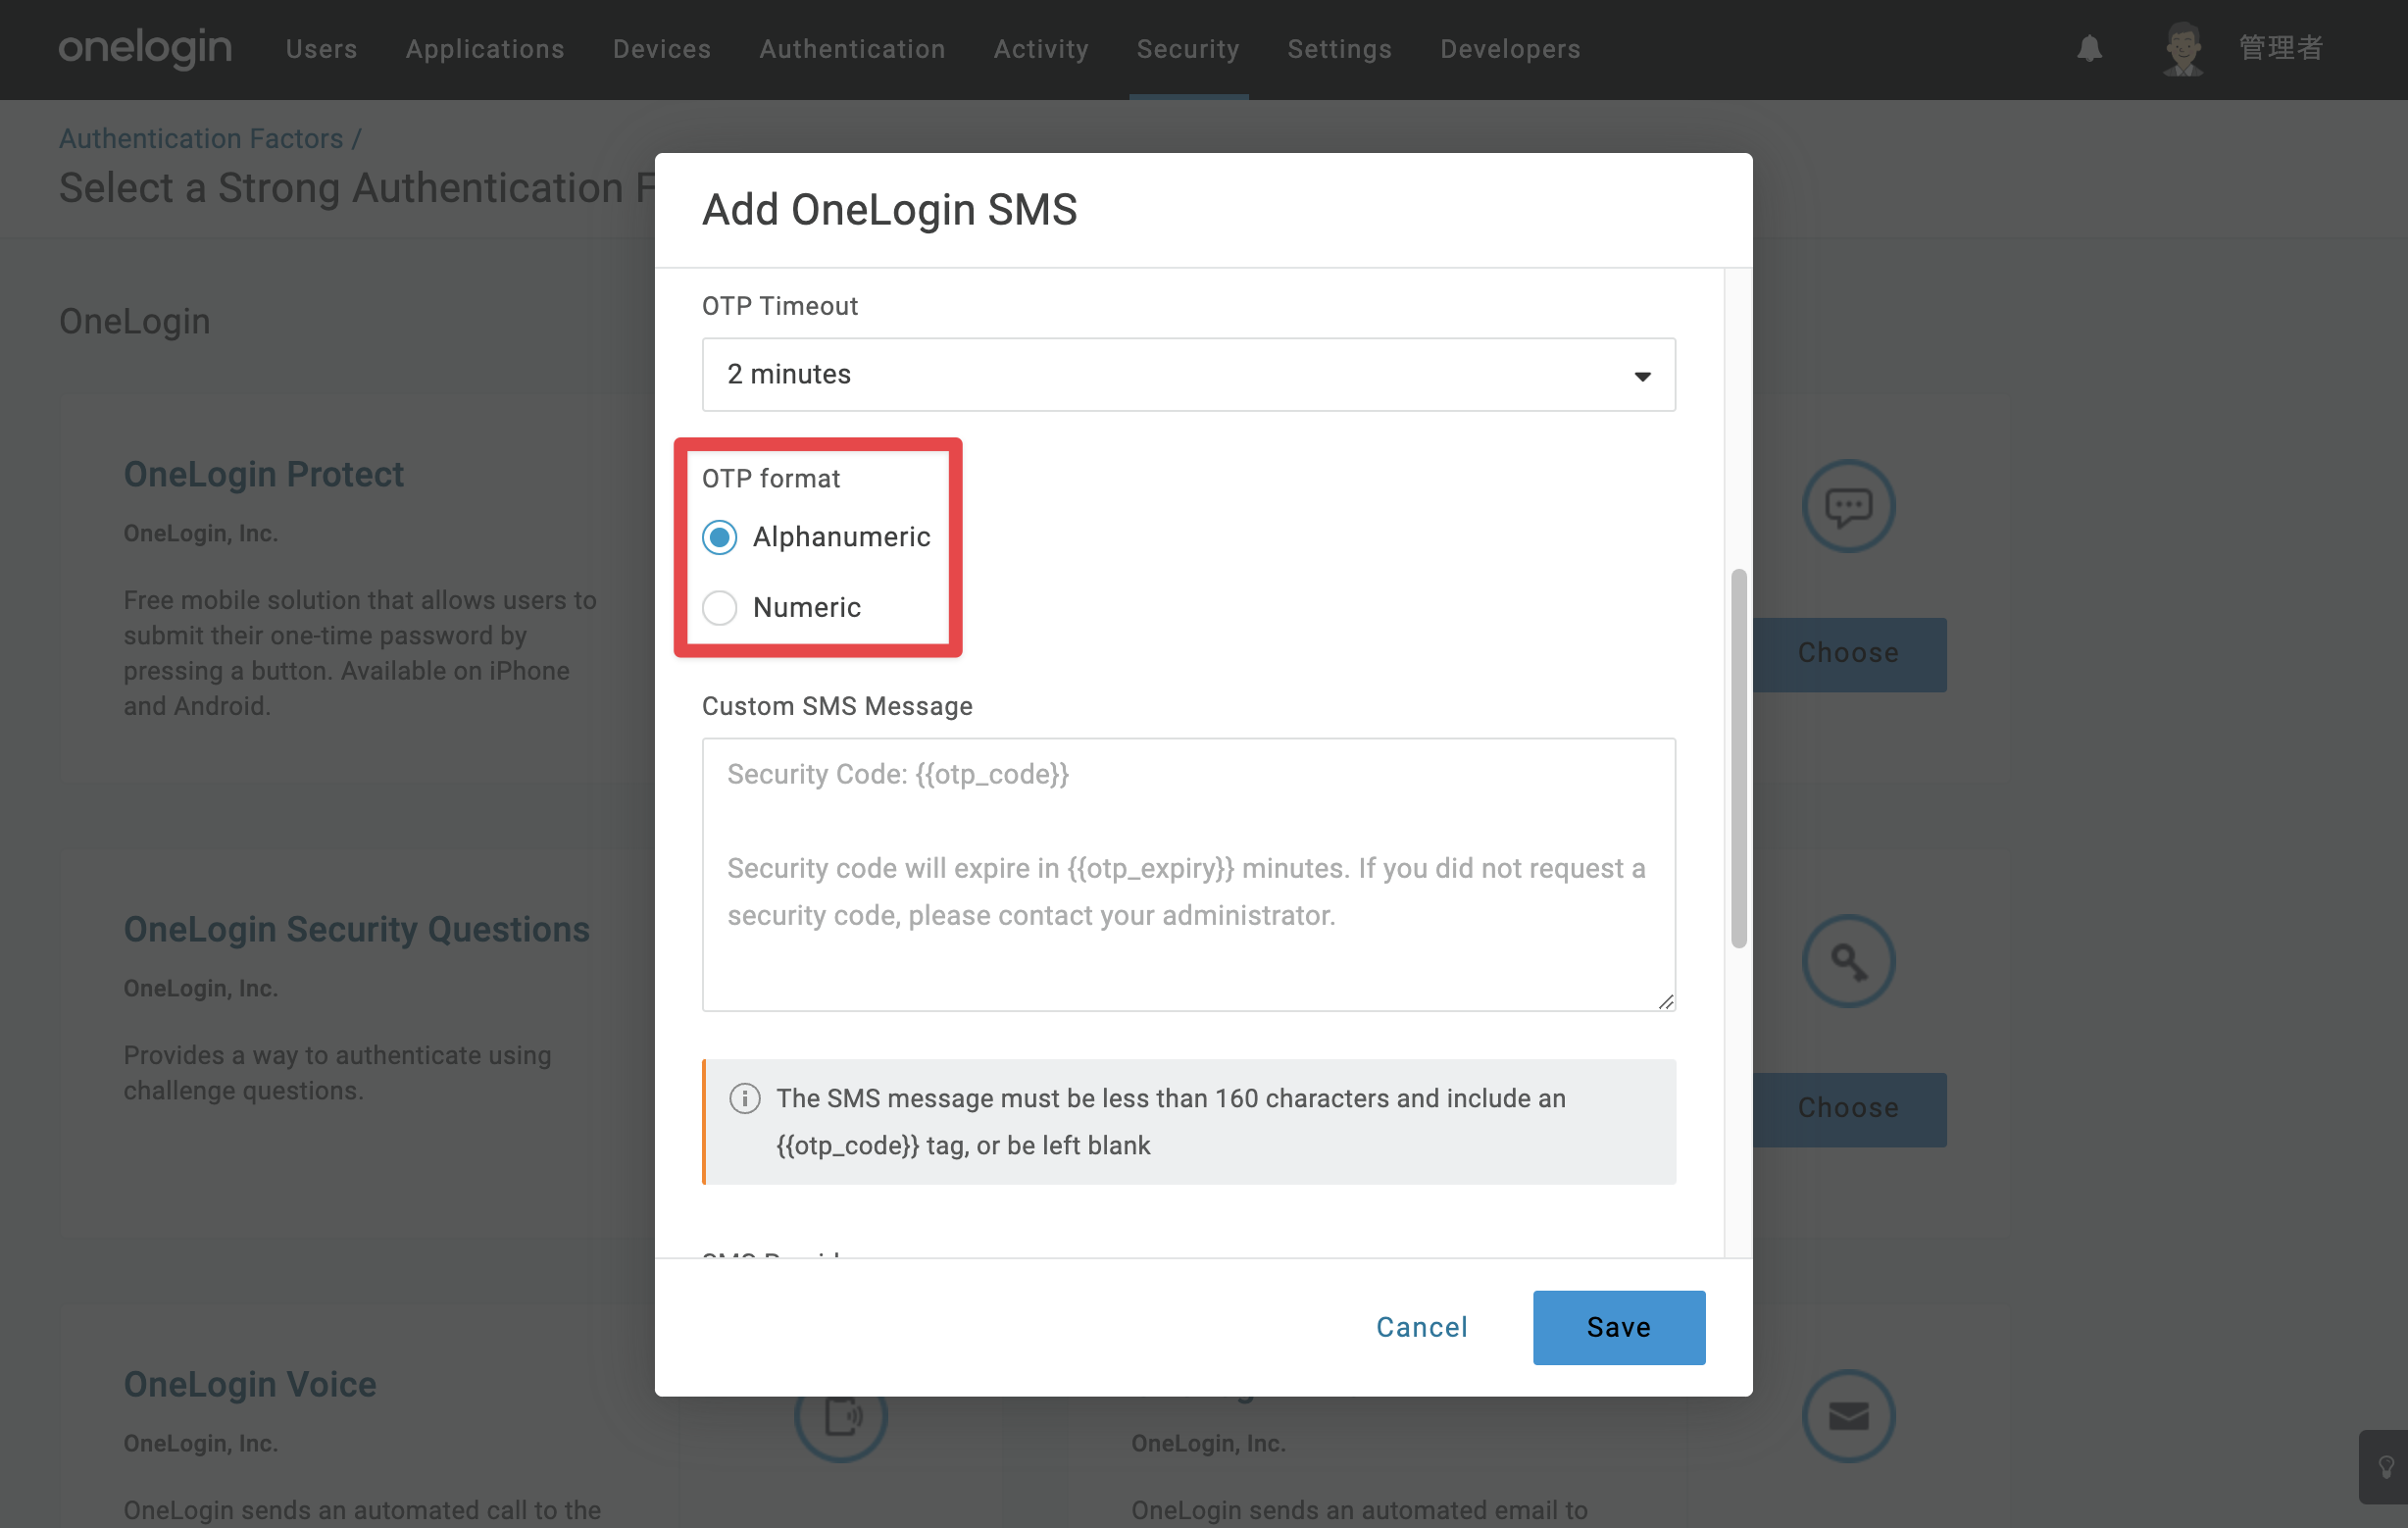Open the 管理者 user menu
Image resolution: width=2408 pixels, height=1528 pixels.
click(x=2280, y=48)
